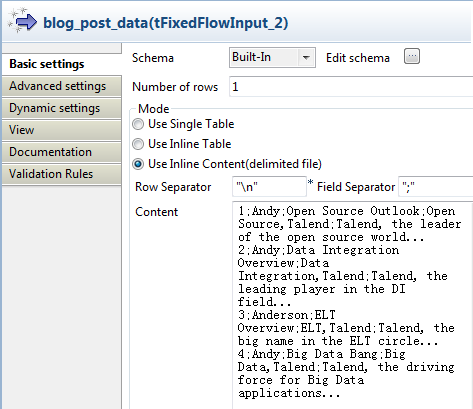Viewport: 473px width, 409px height.
Task: Click the Use Inline Table label text
Action: click(x=190, y=144)
